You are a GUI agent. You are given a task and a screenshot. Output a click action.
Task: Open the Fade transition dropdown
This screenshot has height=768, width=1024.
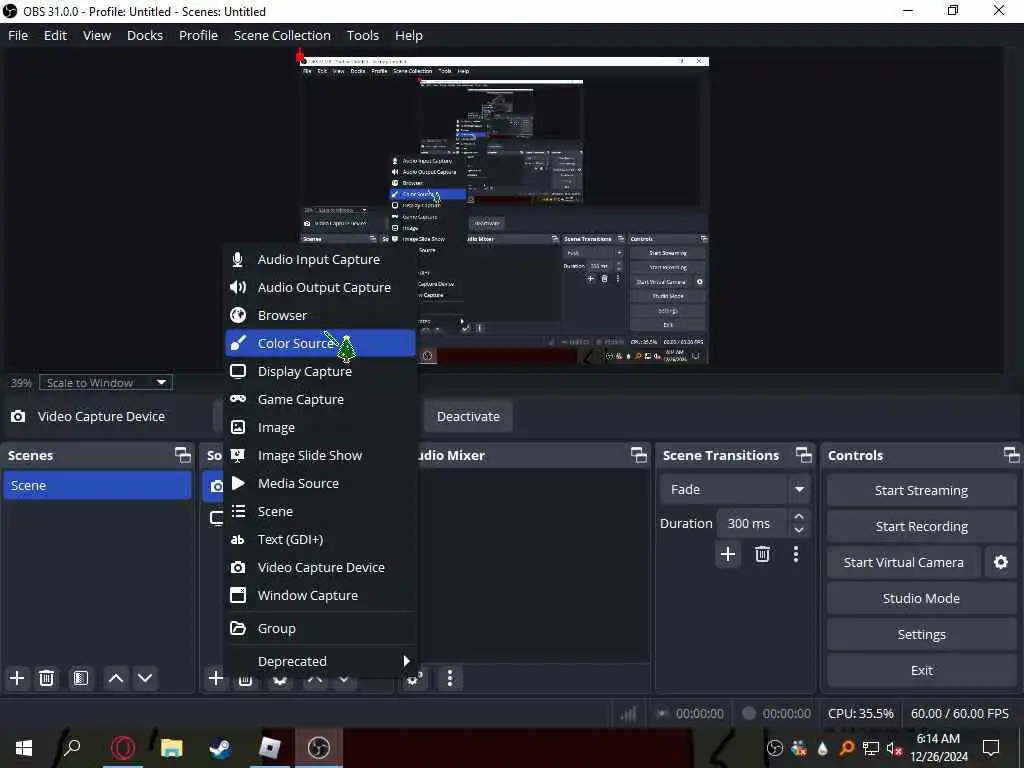coord(734,489)
